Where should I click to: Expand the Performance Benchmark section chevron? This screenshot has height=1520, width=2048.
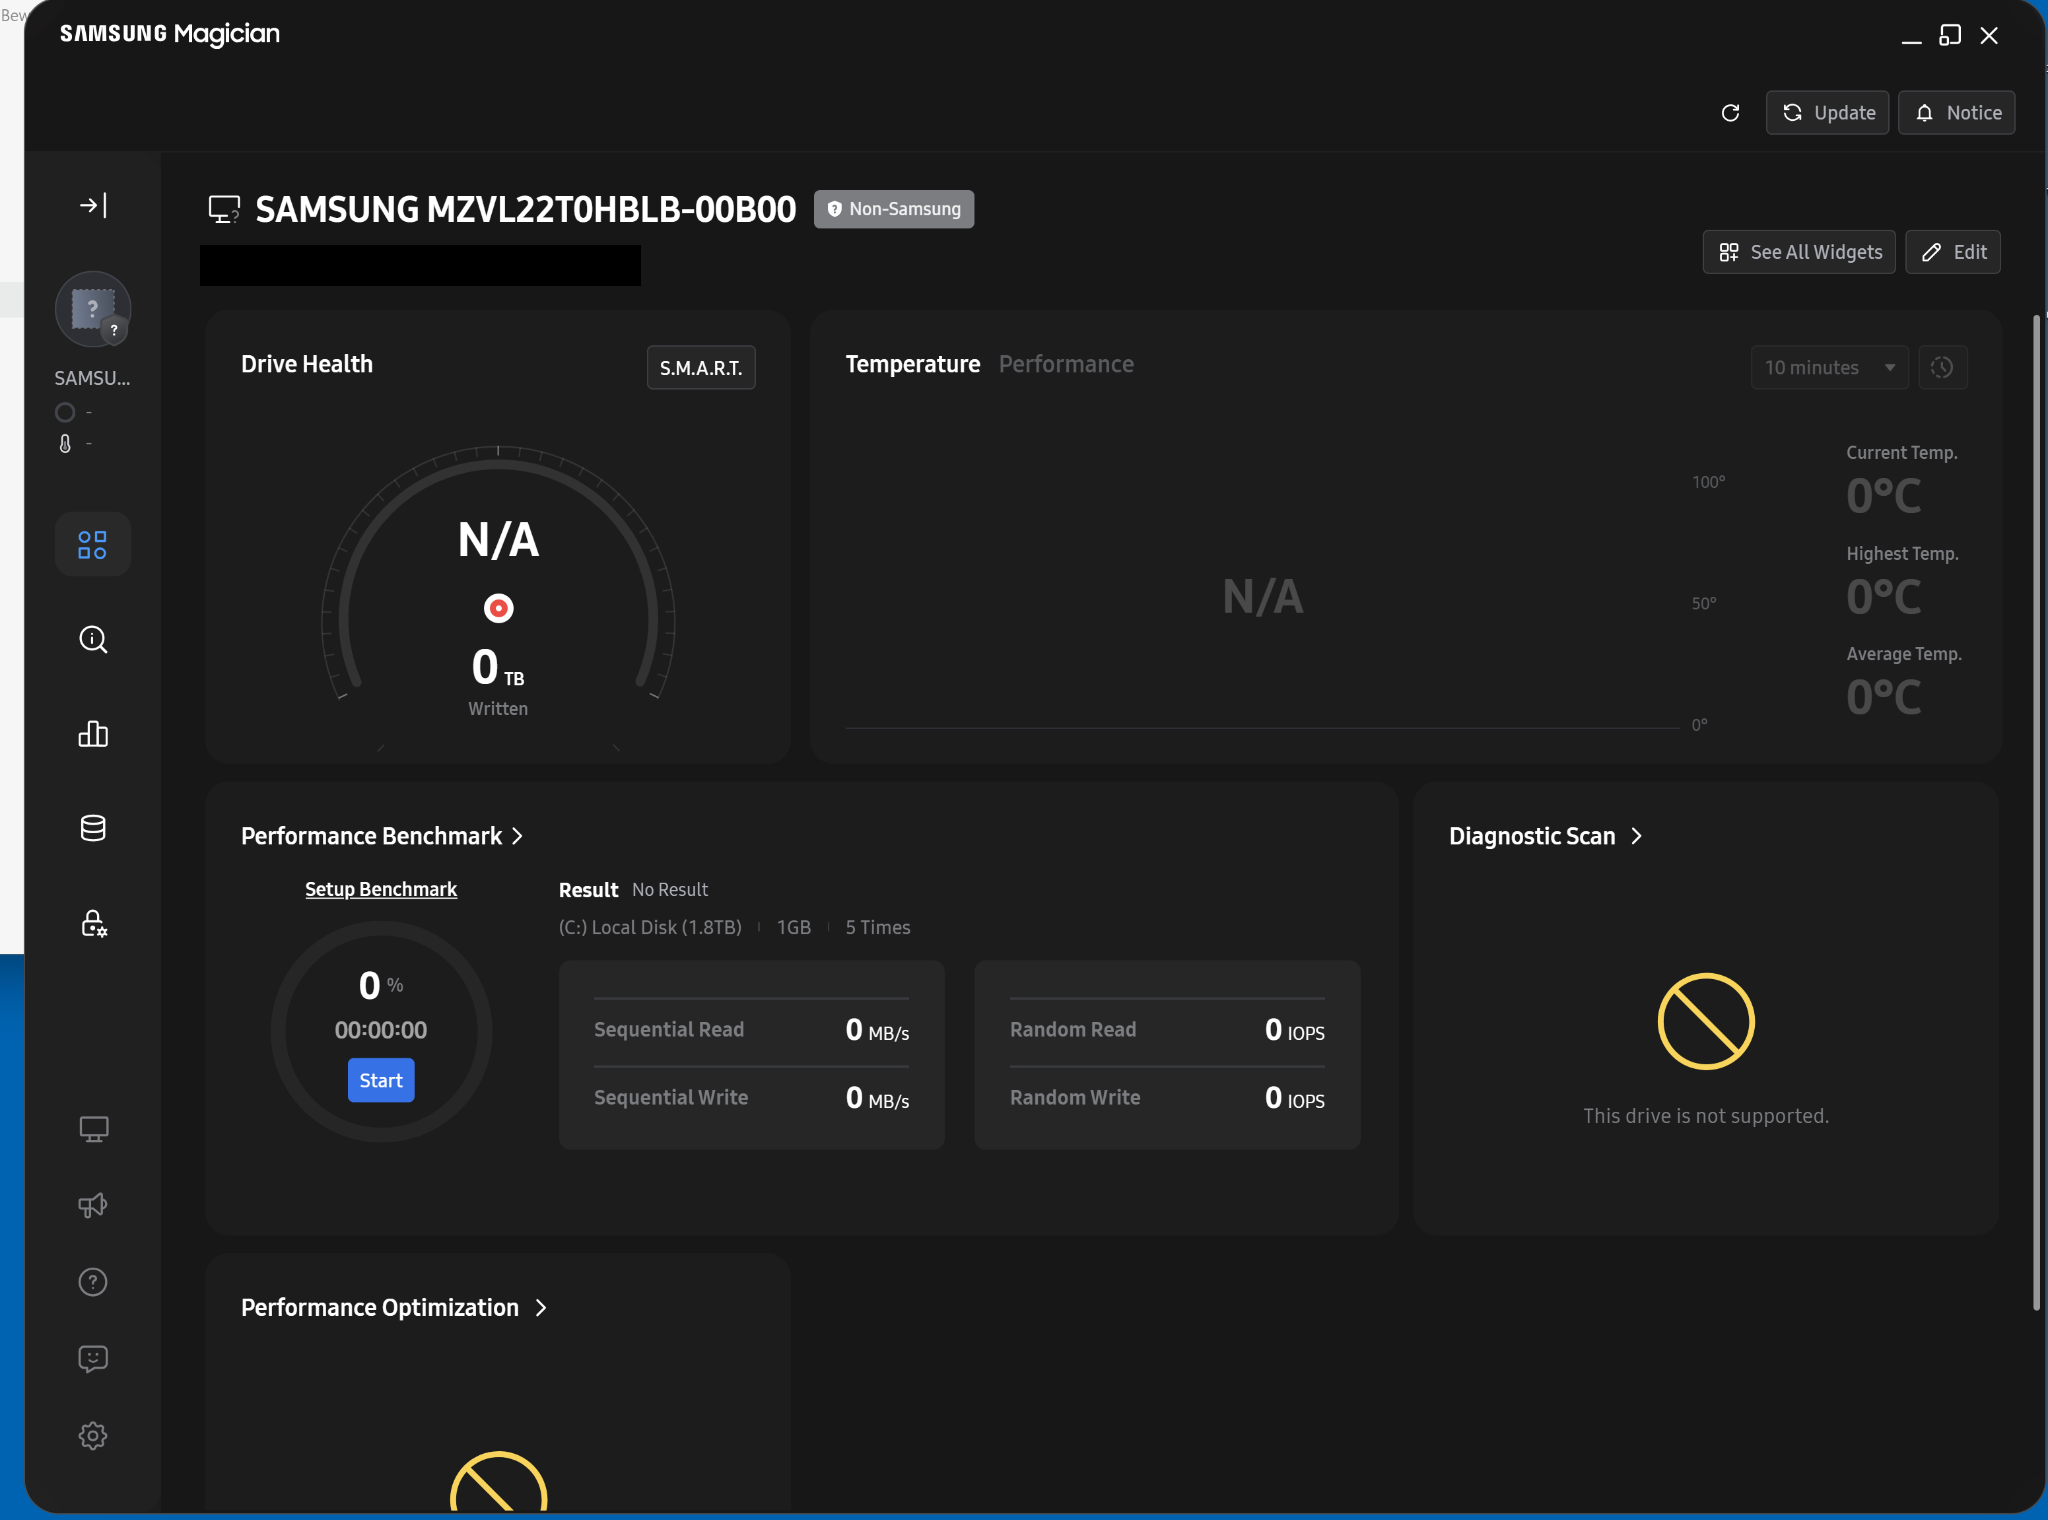(517, 836)
